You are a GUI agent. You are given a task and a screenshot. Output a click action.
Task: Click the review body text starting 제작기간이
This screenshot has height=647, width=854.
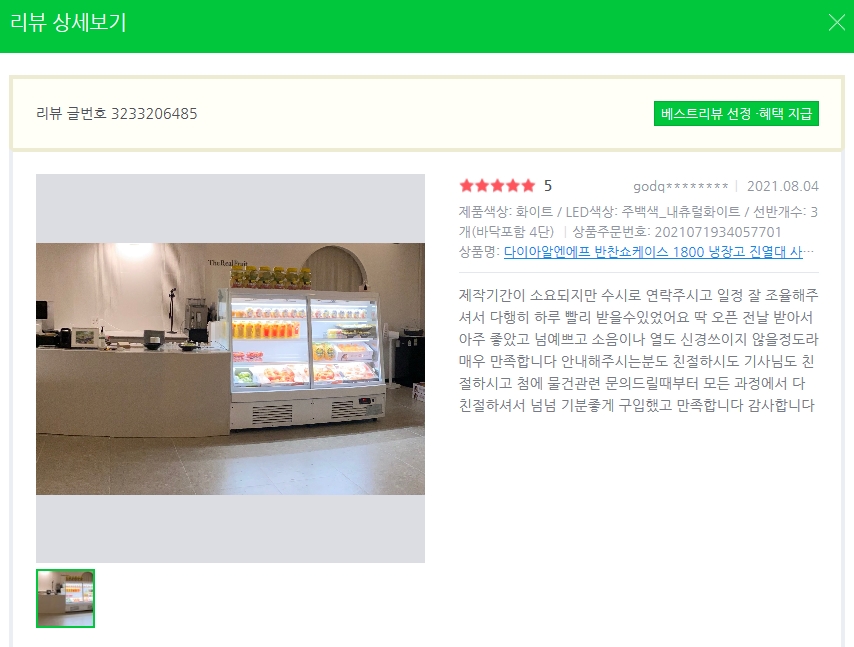(638, 350)
